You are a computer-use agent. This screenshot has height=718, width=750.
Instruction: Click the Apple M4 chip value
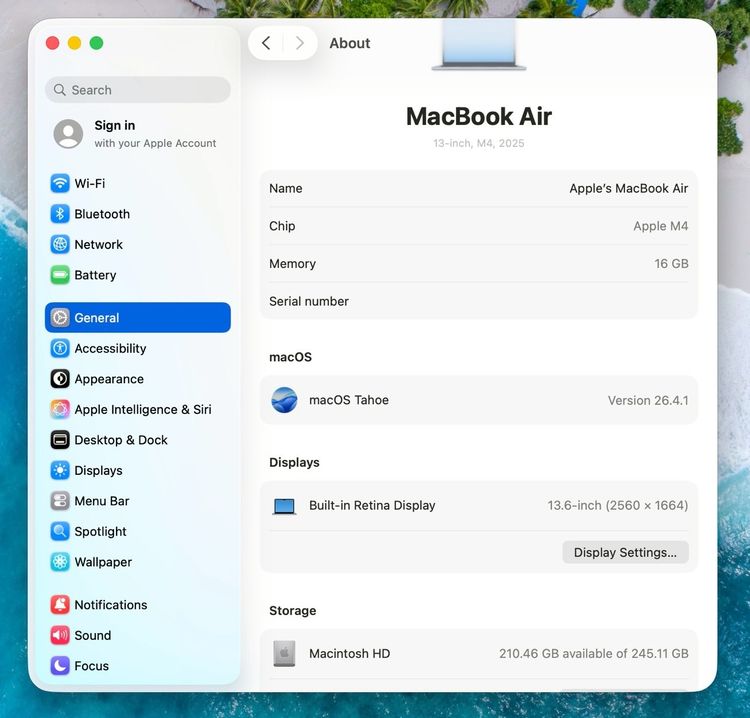click(661, 226)
